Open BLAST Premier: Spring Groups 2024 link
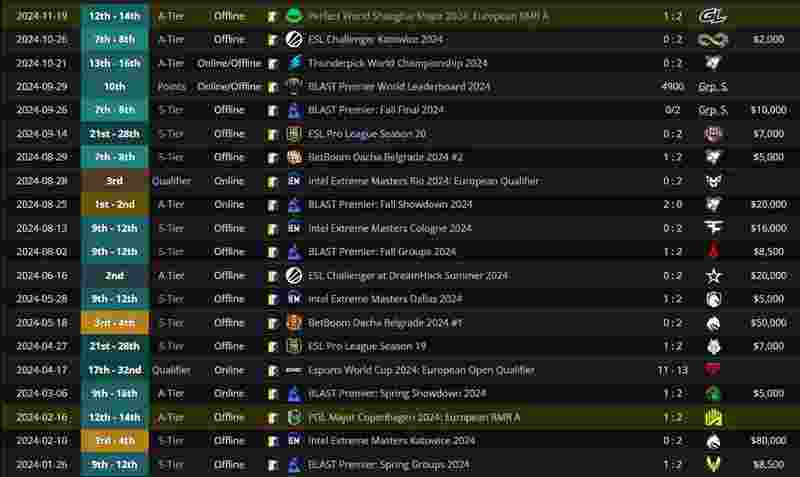800x477 pixels. (388, 465)
